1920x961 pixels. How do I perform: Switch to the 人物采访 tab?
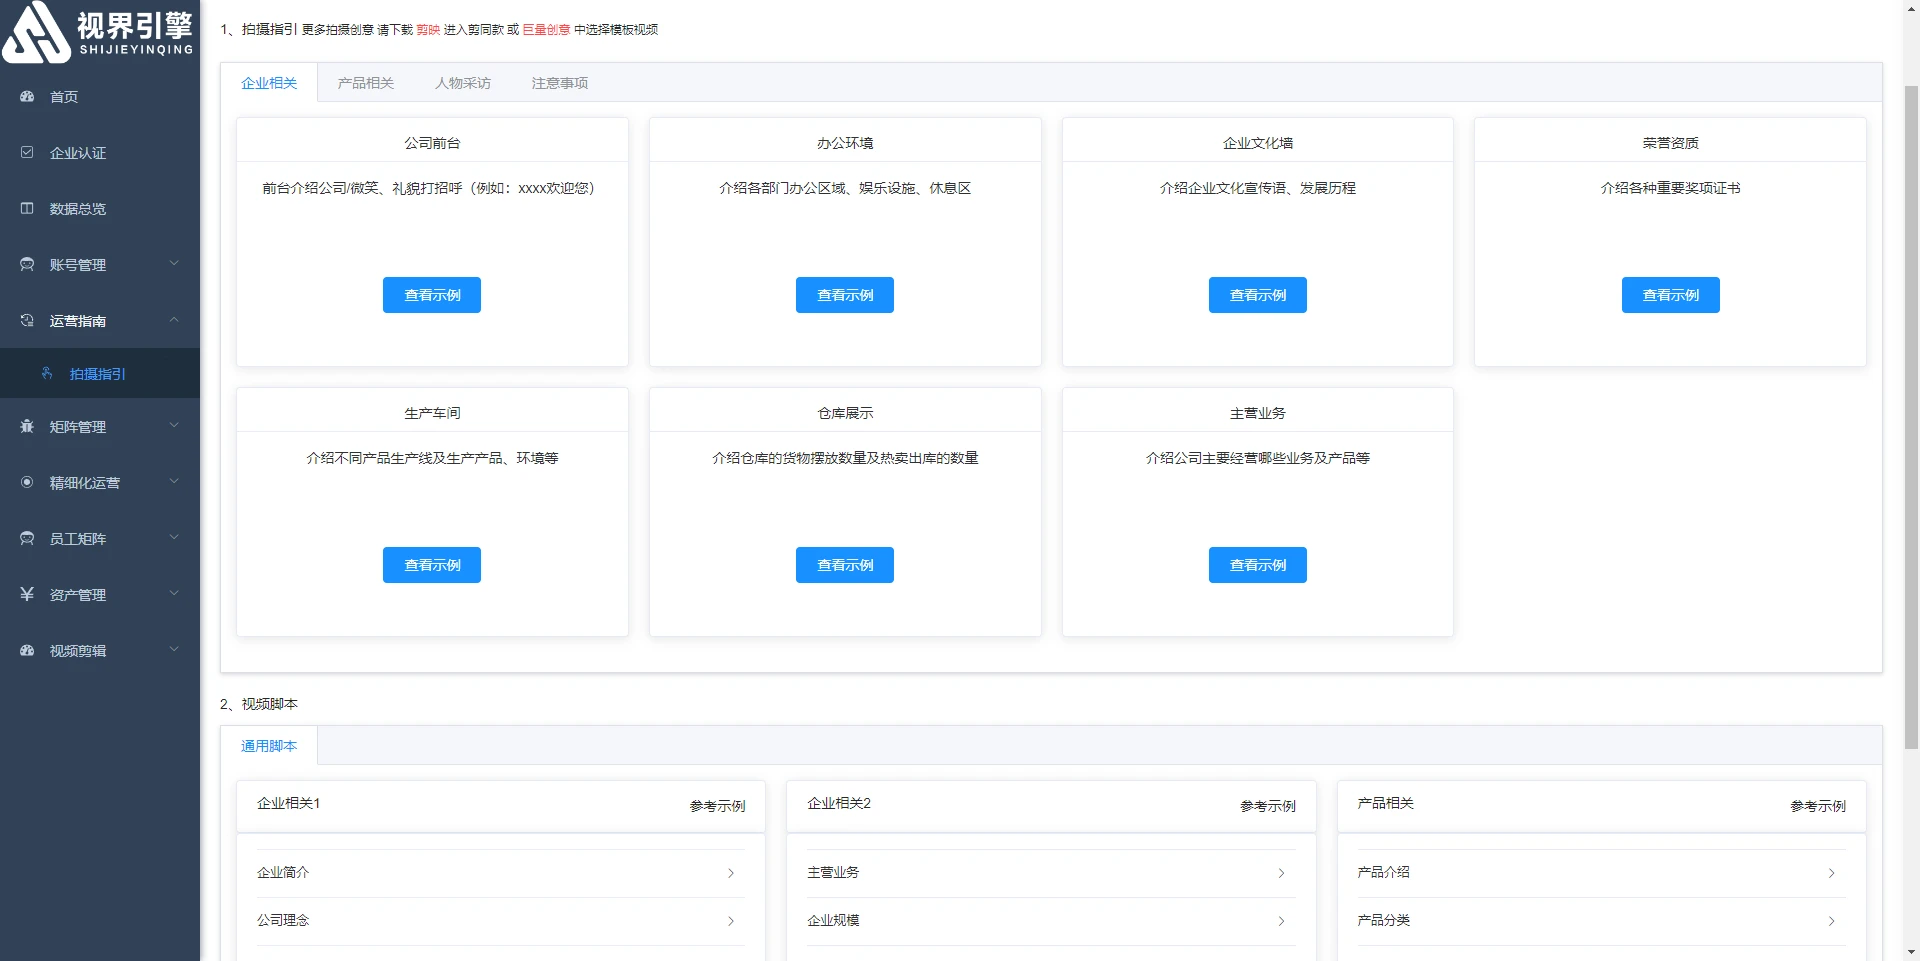[x=463, y=83]
